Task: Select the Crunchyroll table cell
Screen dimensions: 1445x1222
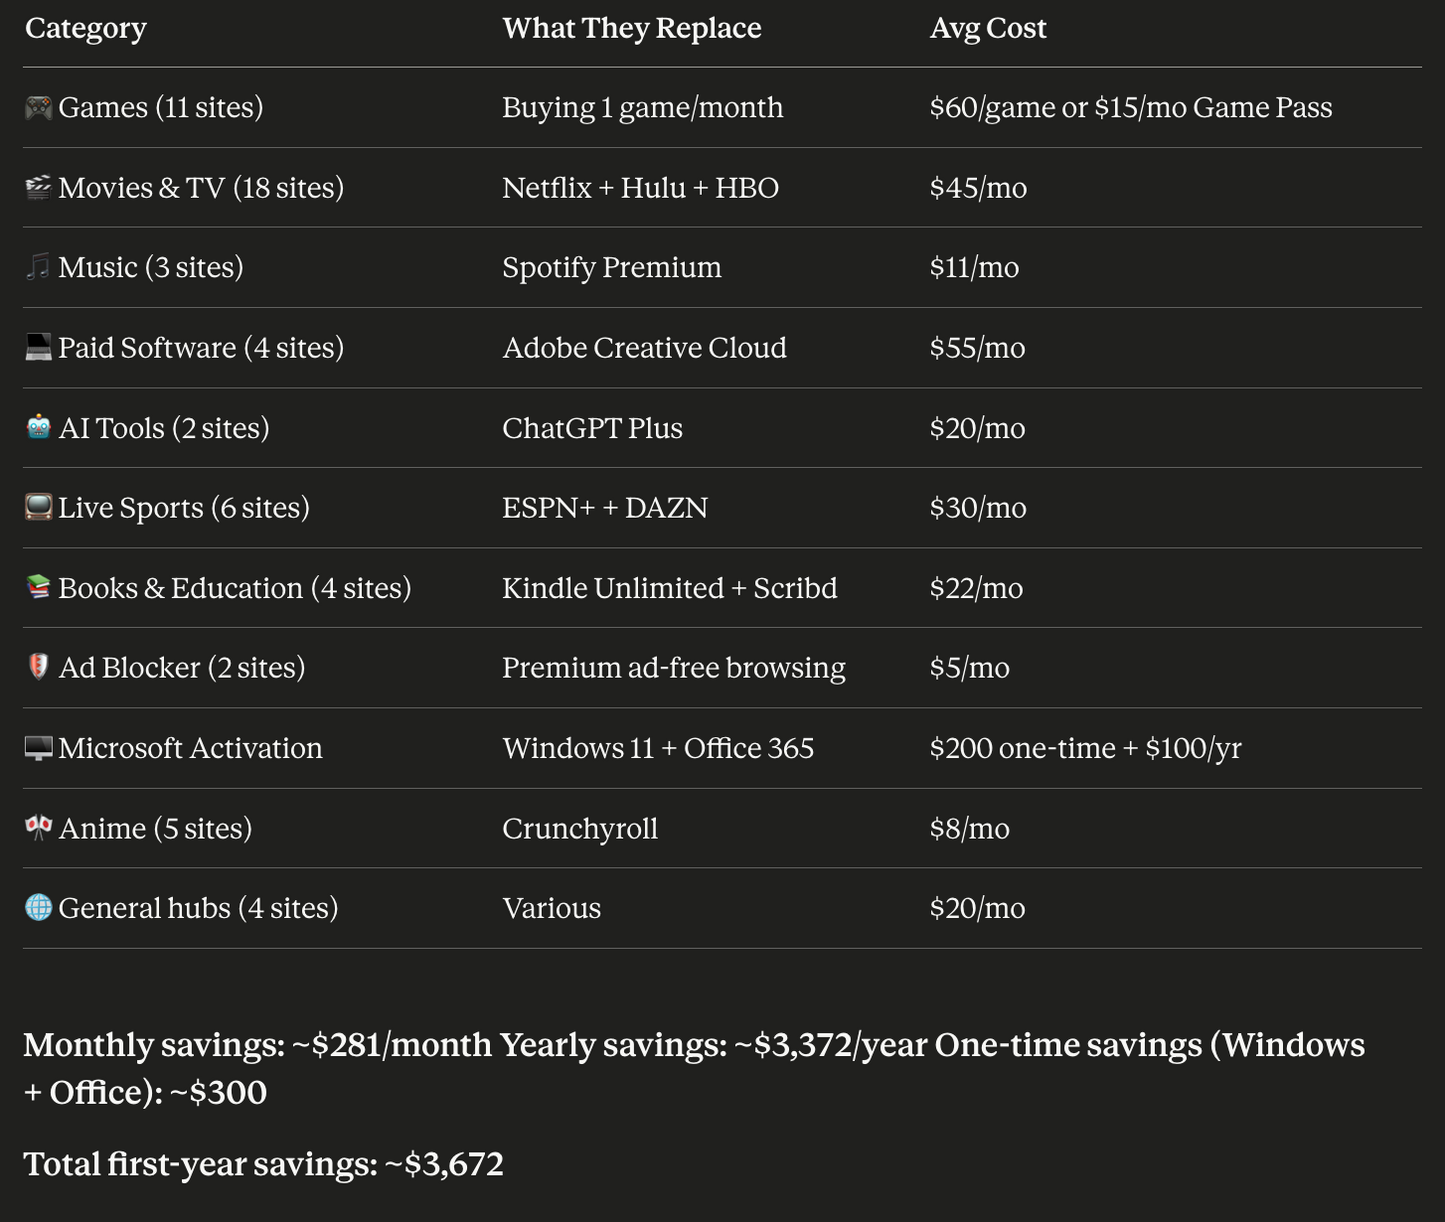Action: [580, 829]
